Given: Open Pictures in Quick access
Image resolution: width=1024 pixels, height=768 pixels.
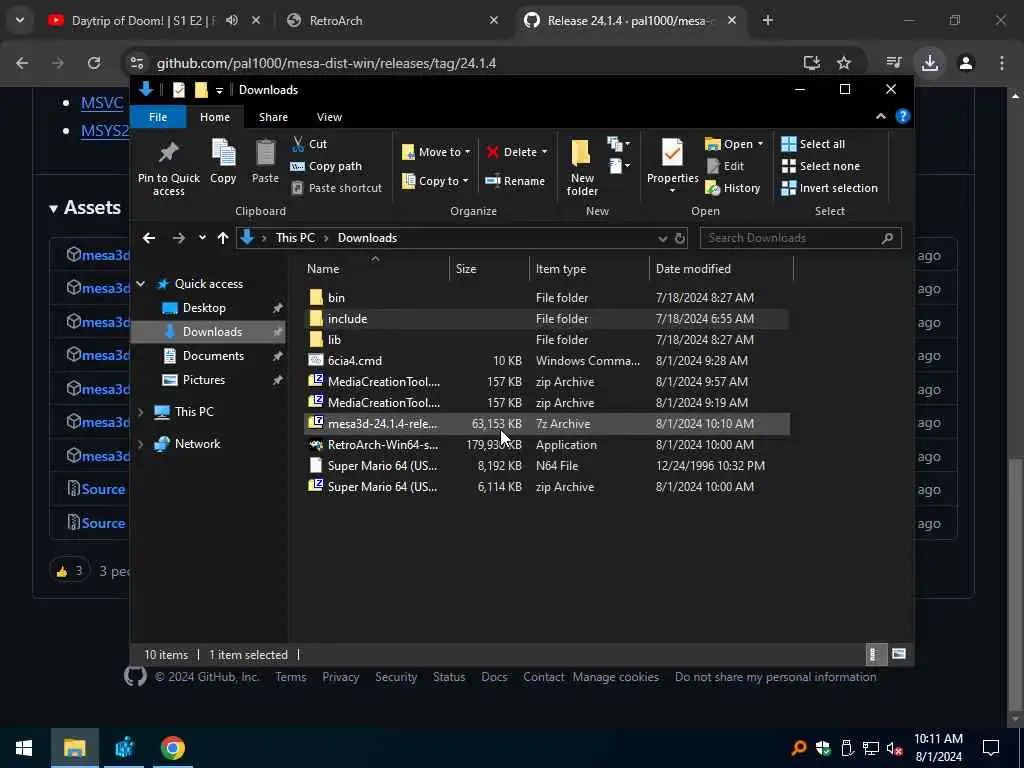Looking at the screenshot, I should pos(203,380).
